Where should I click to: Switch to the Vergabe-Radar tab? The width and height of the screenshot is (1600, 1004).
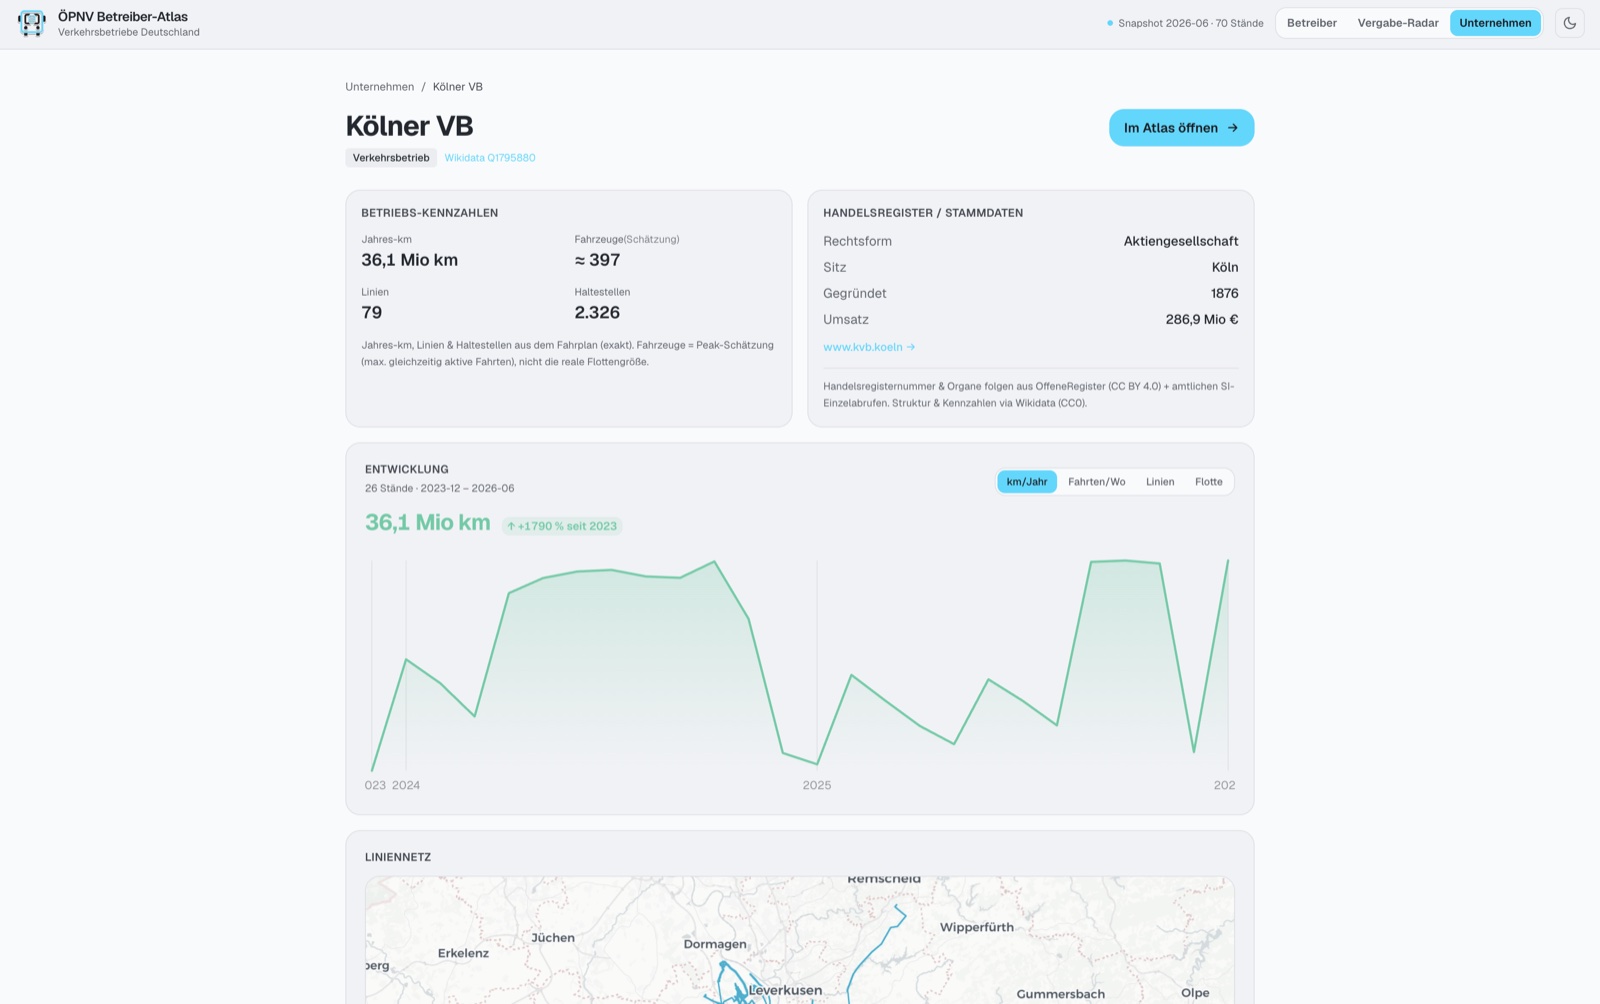[1398, 23]
